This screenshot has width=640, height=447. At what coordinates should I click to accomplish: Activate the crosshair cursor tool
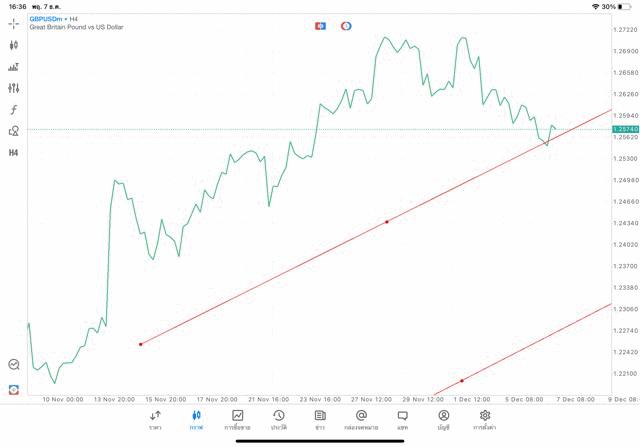[x=14, y=23]
